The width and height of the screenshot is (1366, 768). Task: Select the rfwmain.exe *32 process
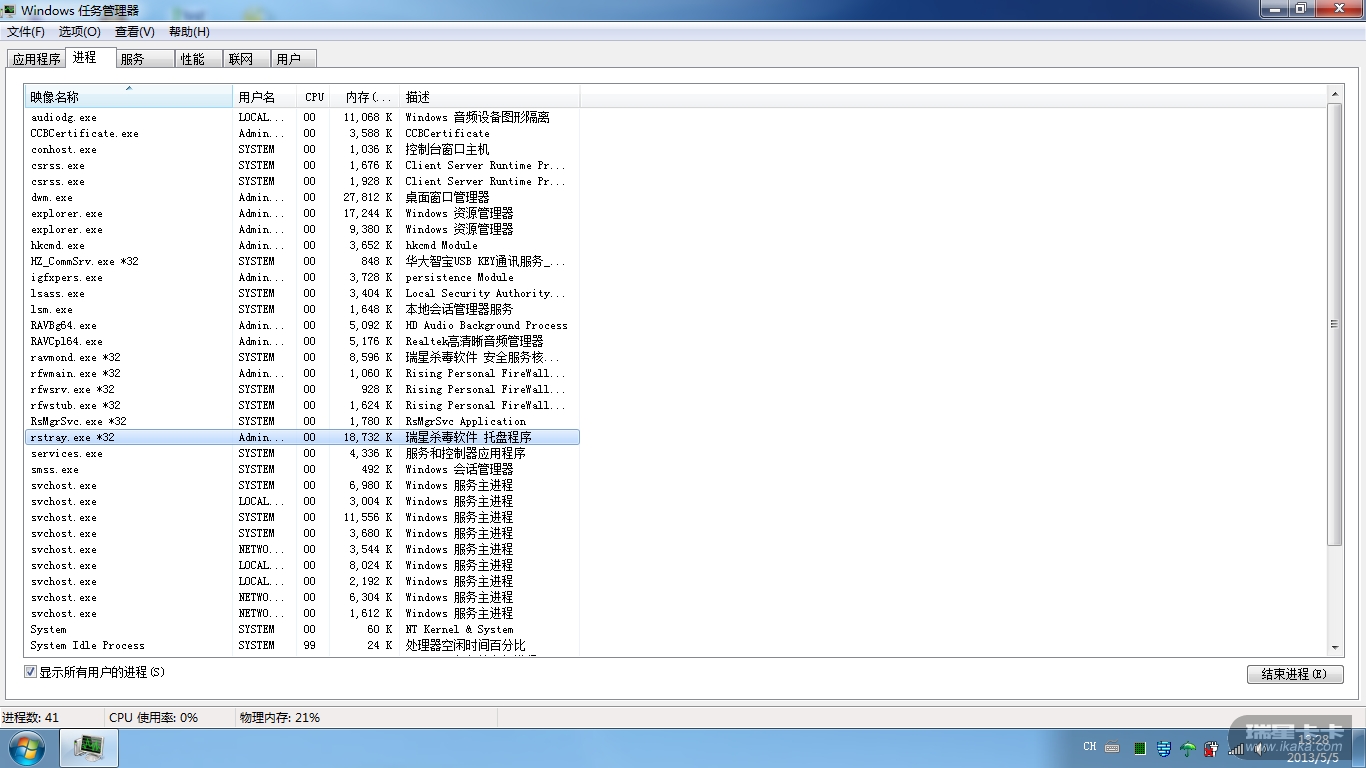302,373
